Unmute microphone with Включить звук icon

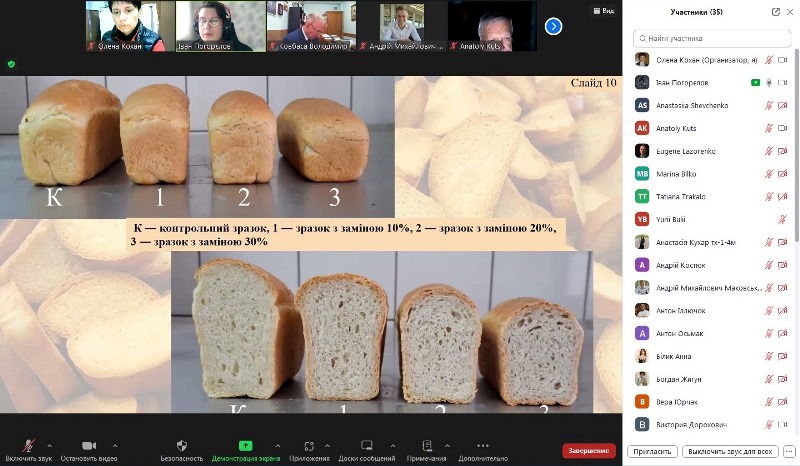click(x=29, y=446)
